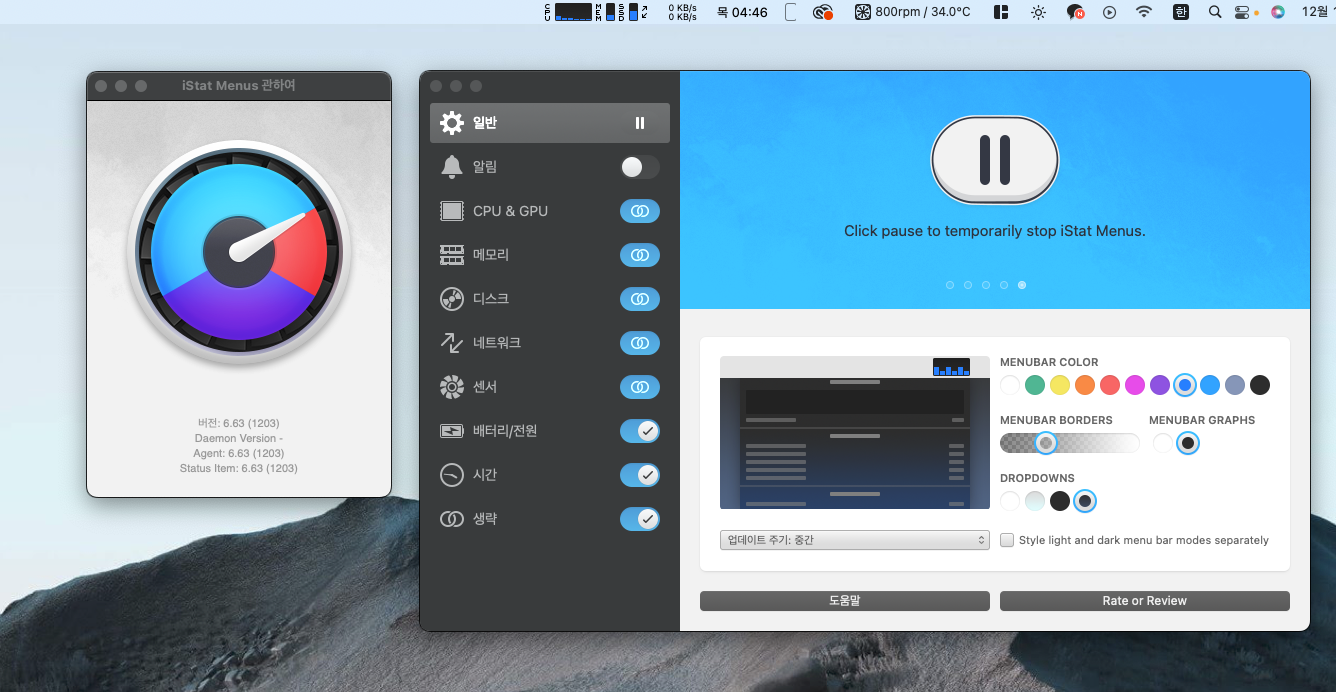
Task: Pick the purple menubar color swatch
Action: [1160, 385]
